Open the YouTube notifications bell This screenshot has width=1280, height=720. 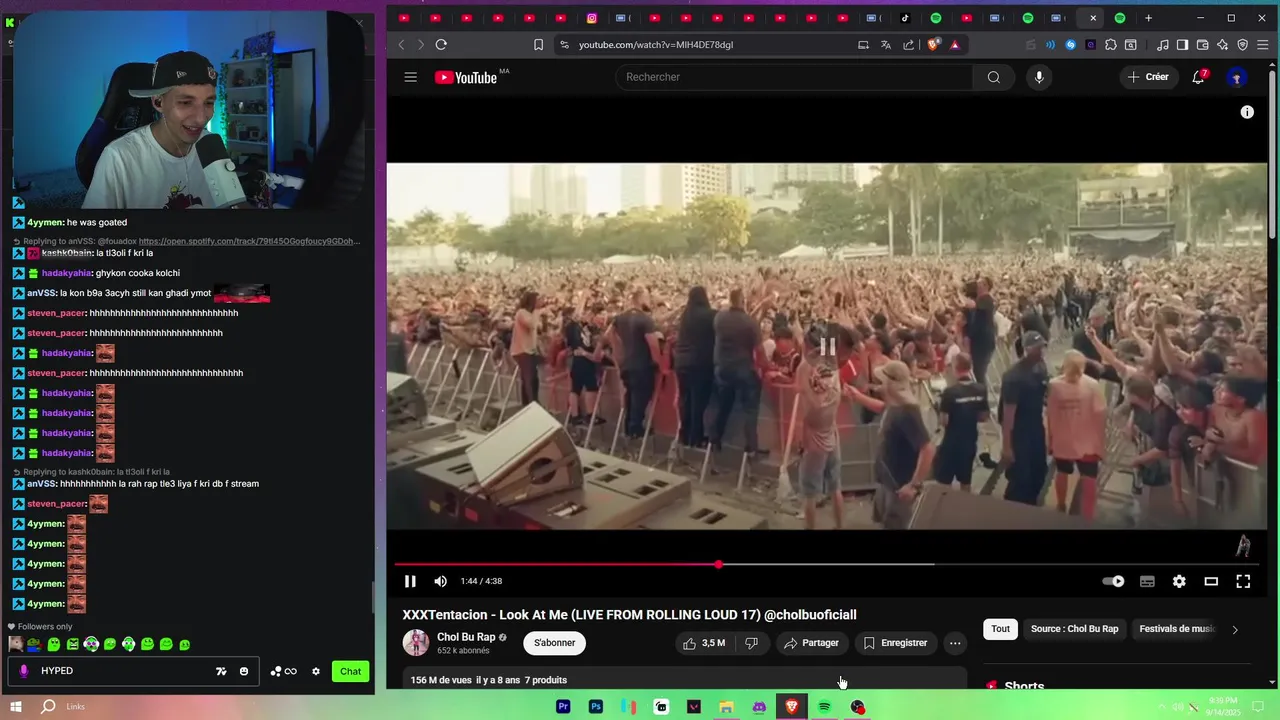coord(1198,77)
